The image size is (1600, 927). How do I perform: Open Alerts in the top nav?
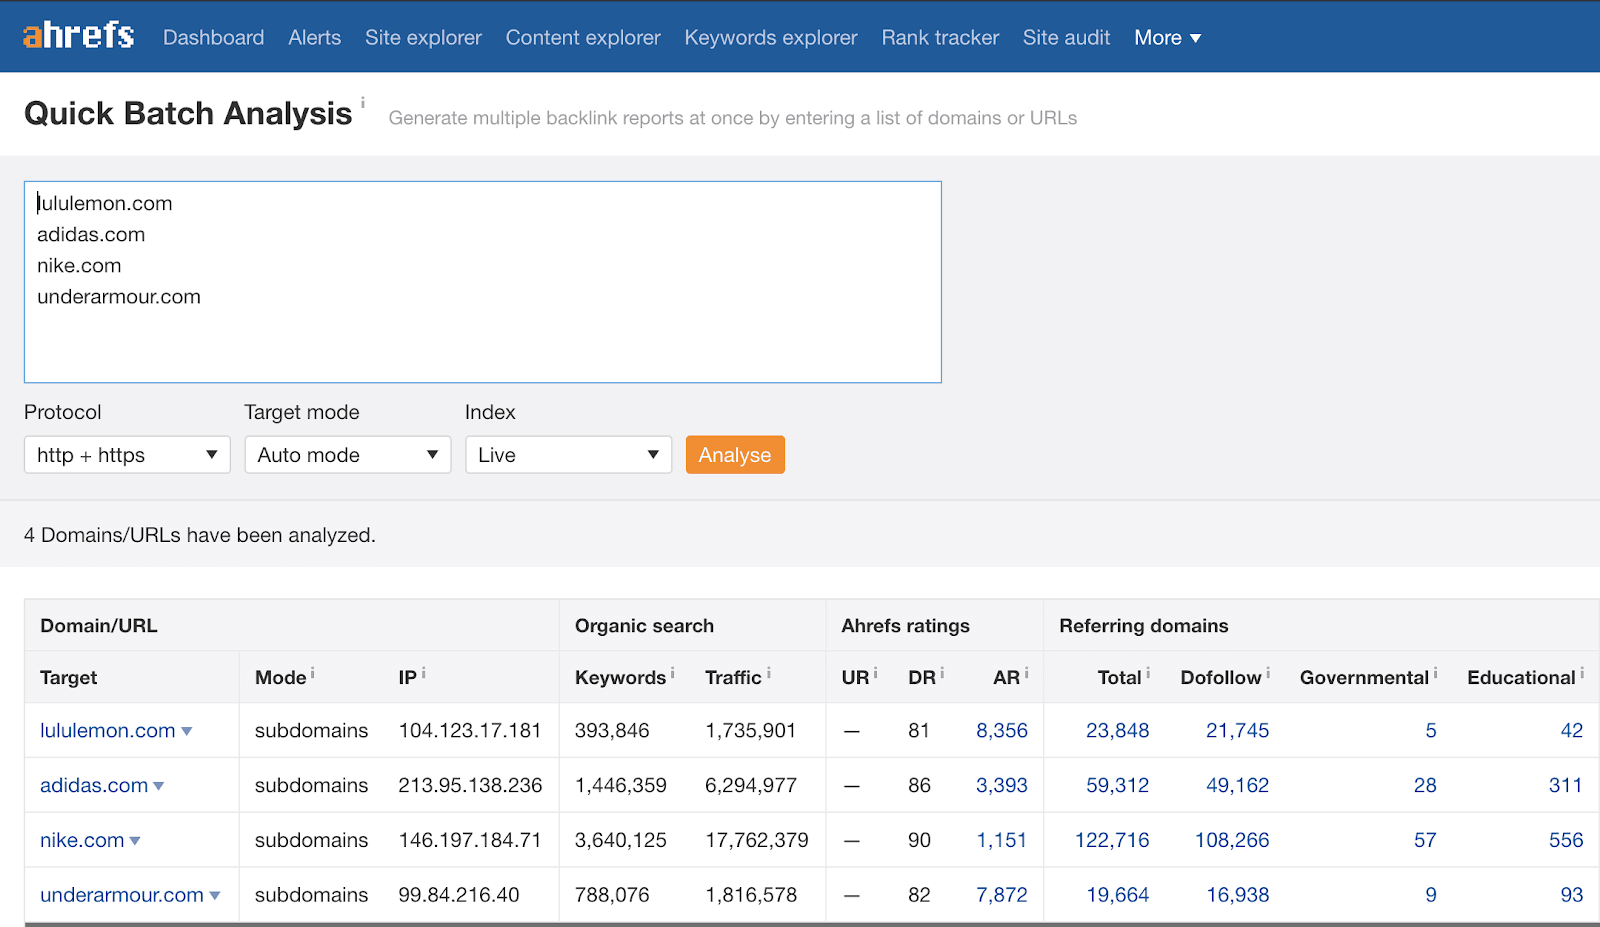314,38
